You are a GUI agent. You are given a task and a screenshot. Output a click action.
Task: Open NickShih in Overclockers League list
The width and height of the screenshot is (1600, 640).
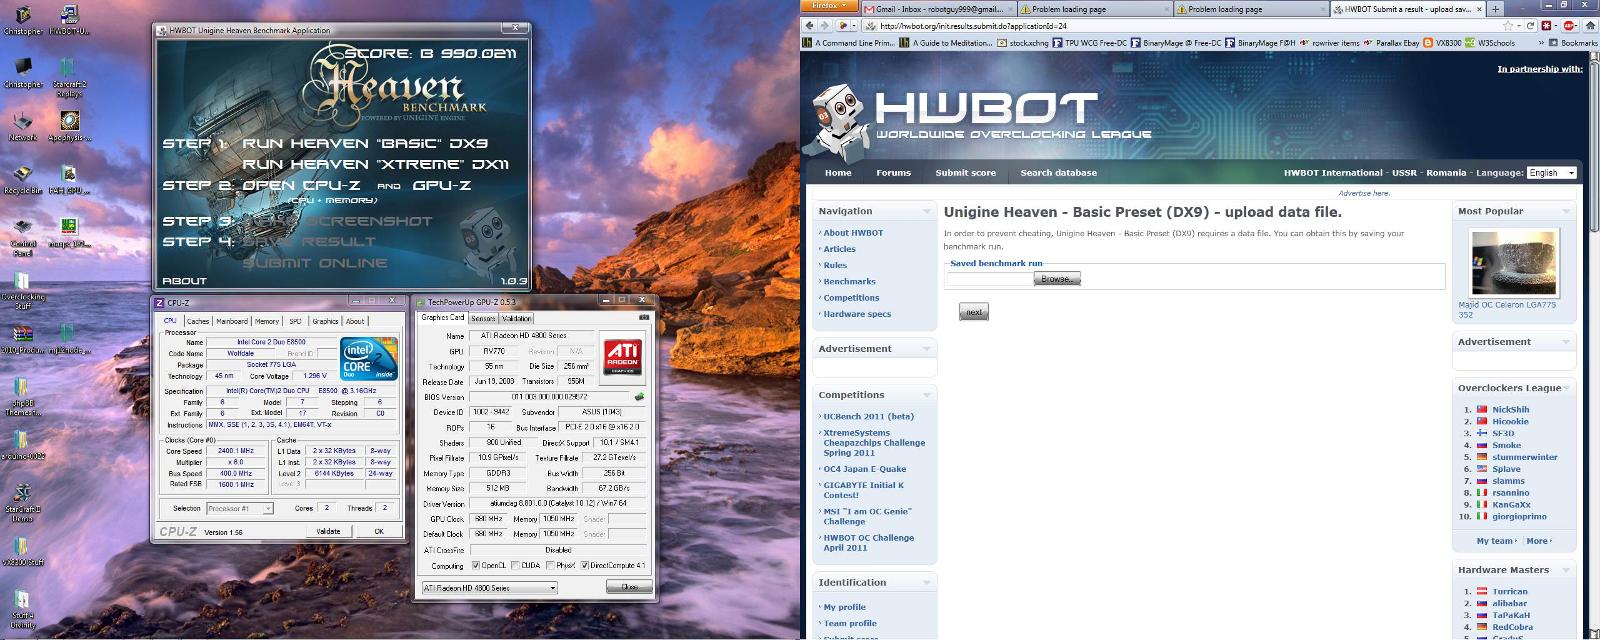[1510, 410]
